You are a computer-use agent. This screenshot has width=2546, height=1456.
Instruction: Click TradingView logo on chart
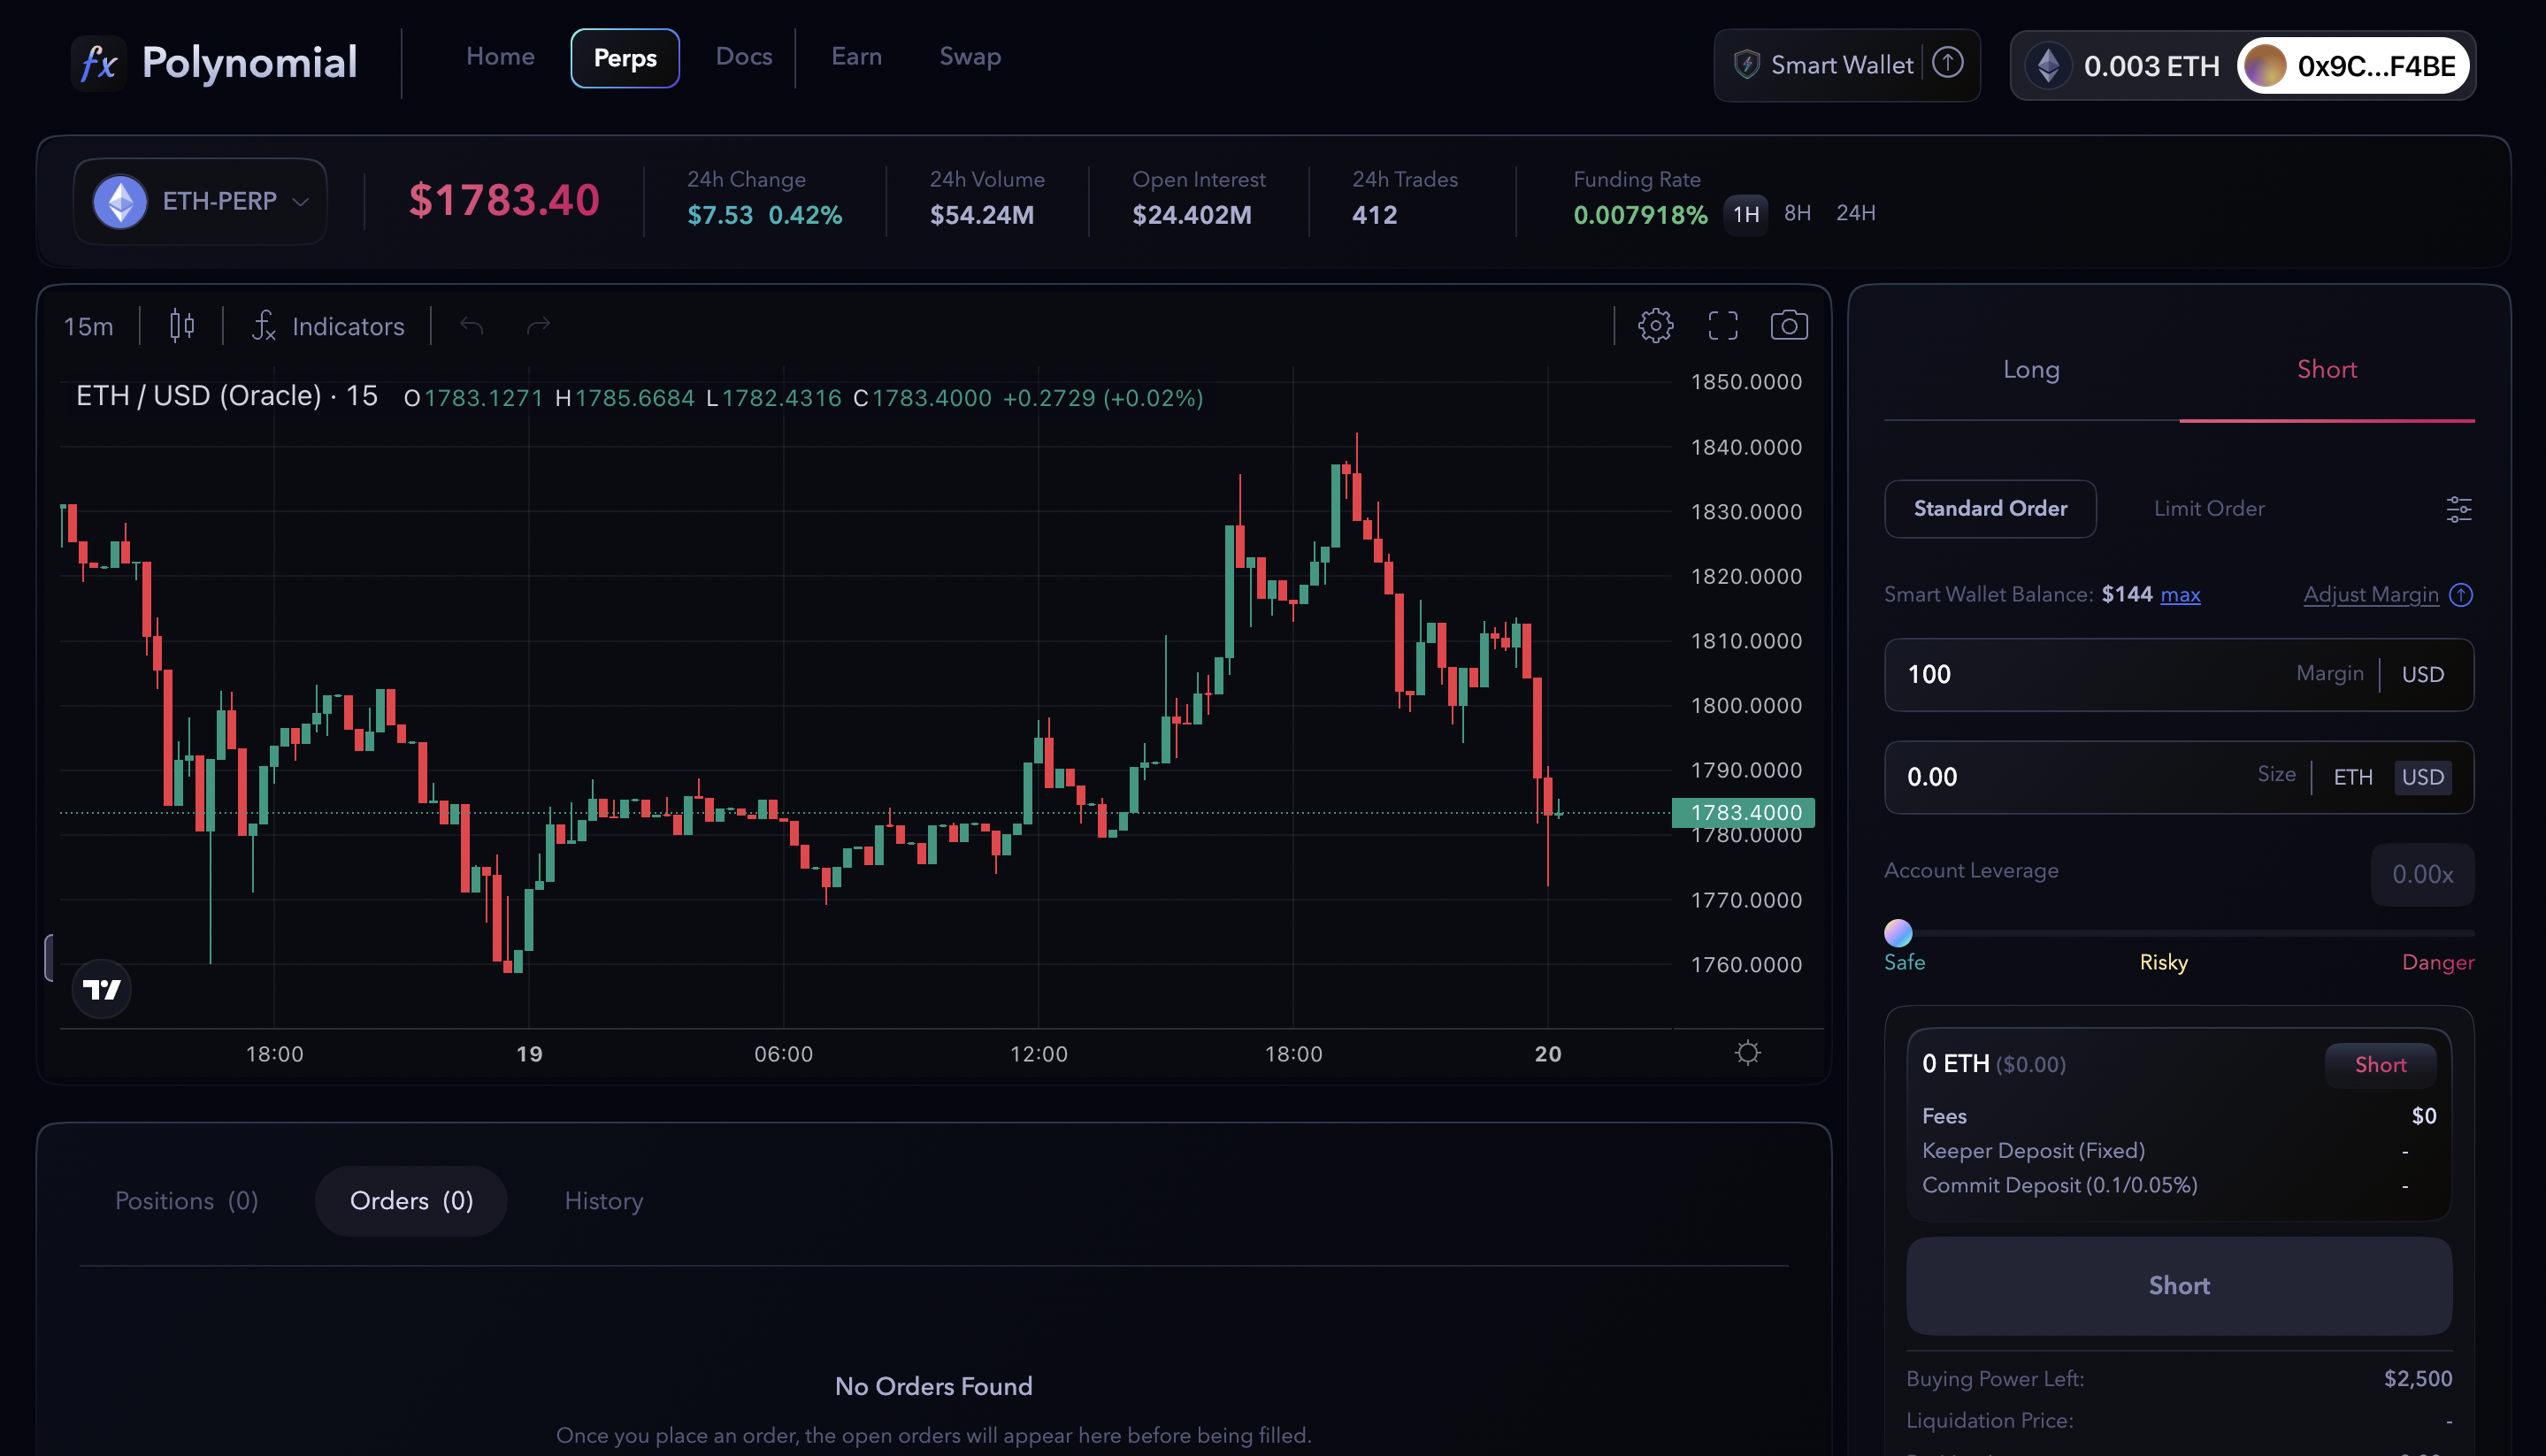pos(101,989)
